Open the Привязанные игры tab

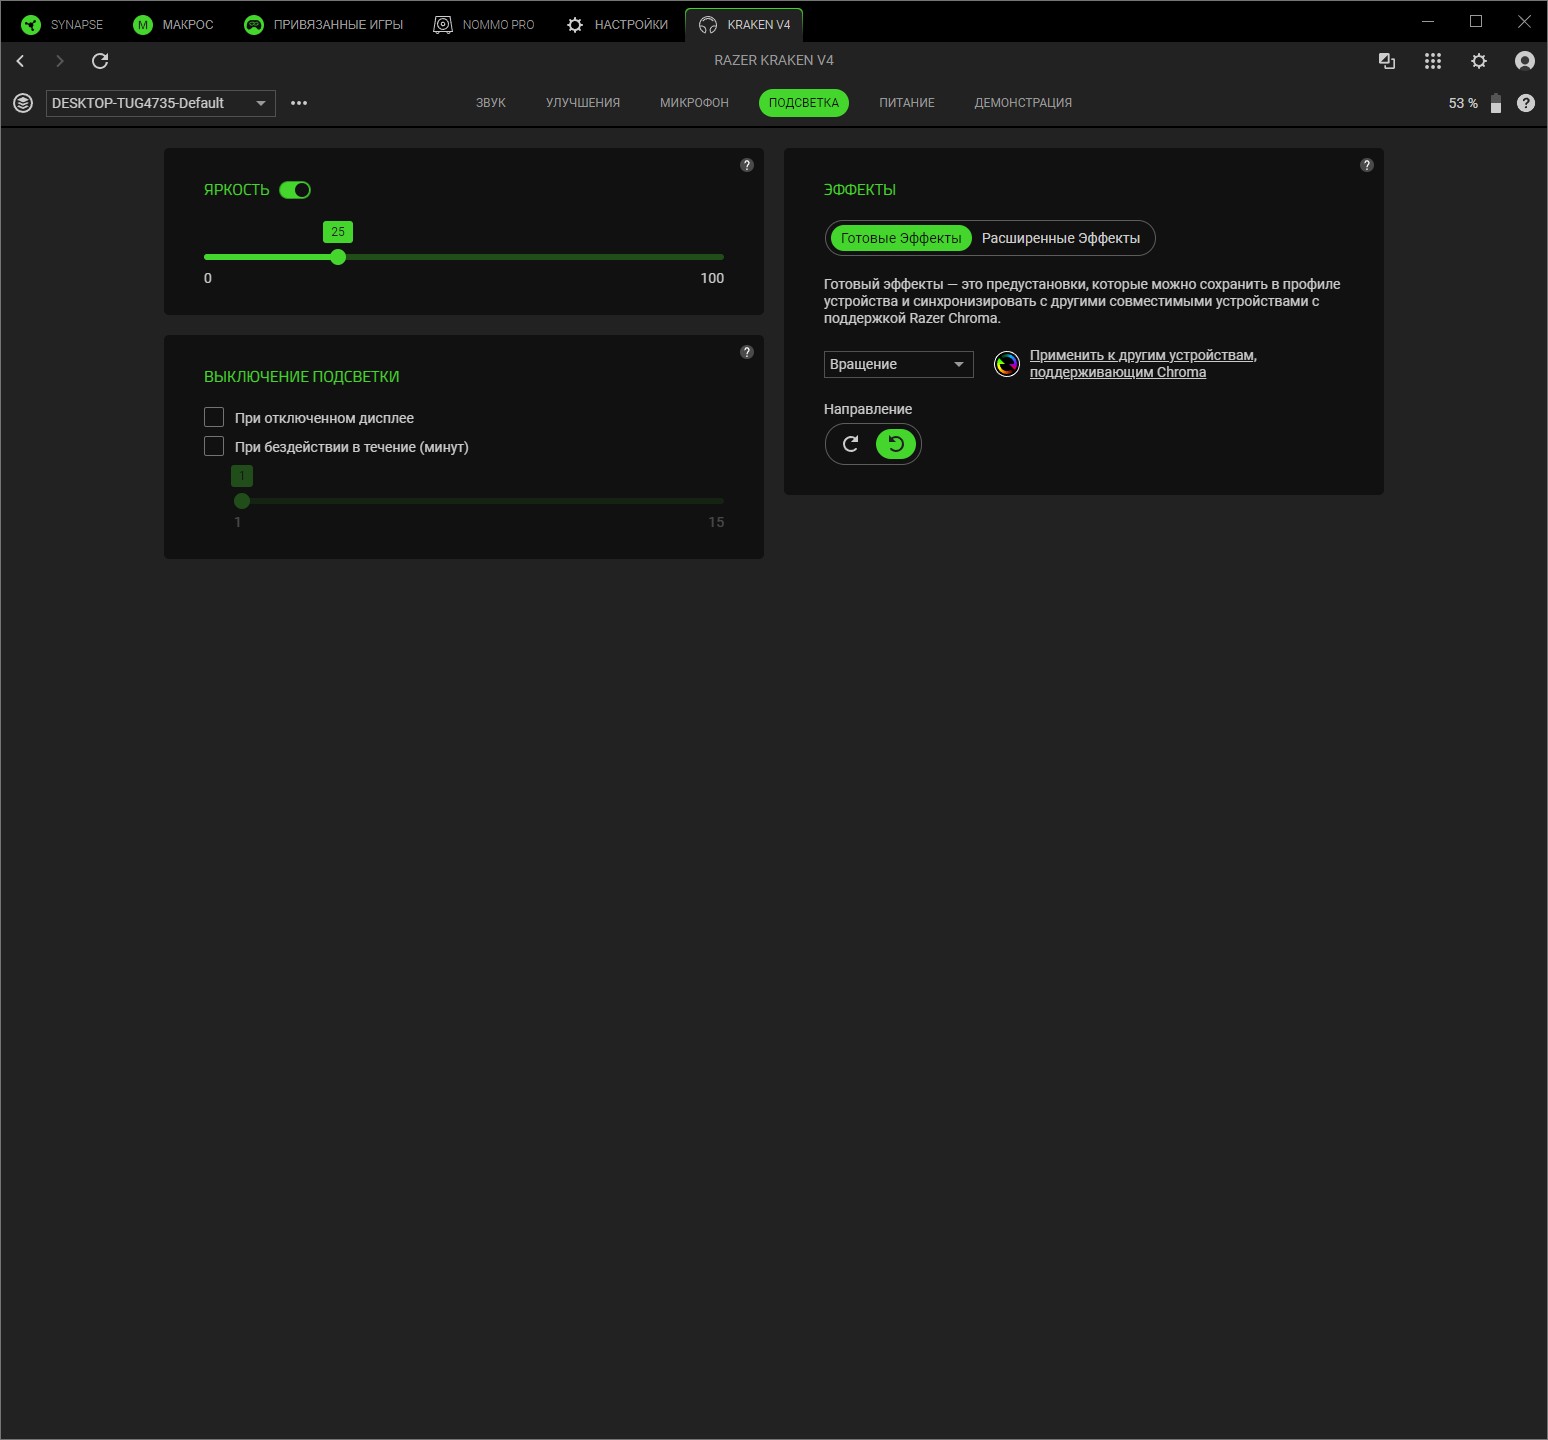coord(323,24)
